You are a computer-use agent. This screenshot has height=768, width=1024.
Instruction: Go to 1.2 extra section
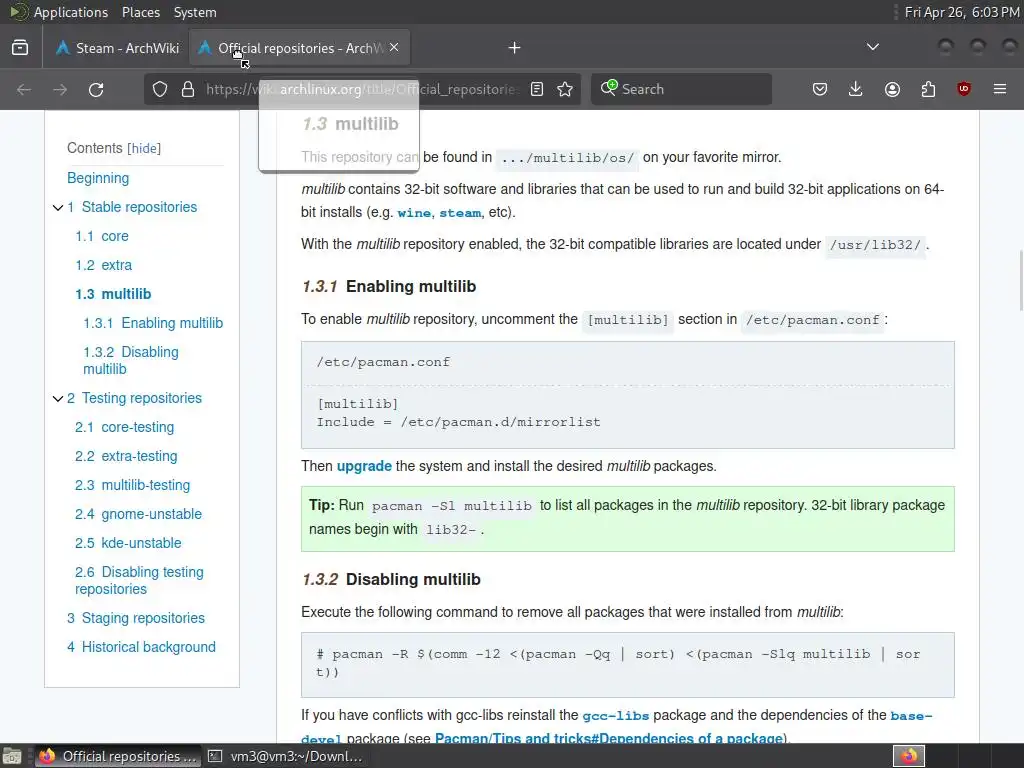coord(104,264)
